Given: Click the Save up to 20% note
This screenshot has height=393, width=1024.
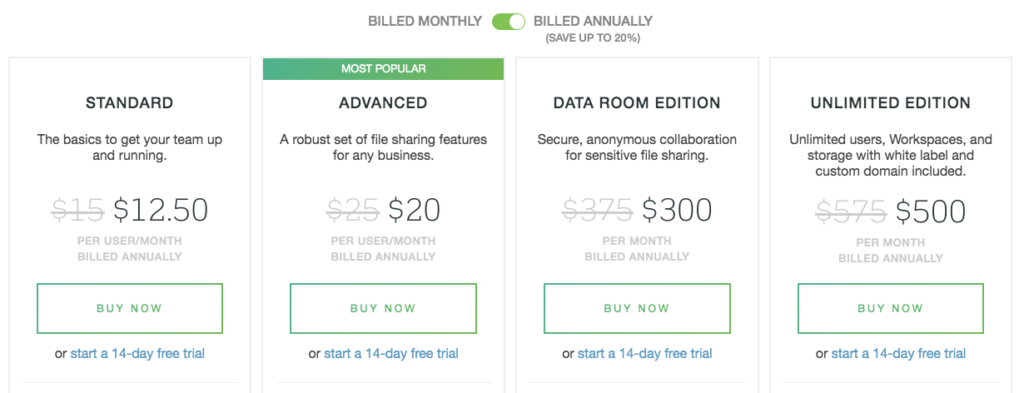Looking at the screenshot, I should [x=593, y=39].
